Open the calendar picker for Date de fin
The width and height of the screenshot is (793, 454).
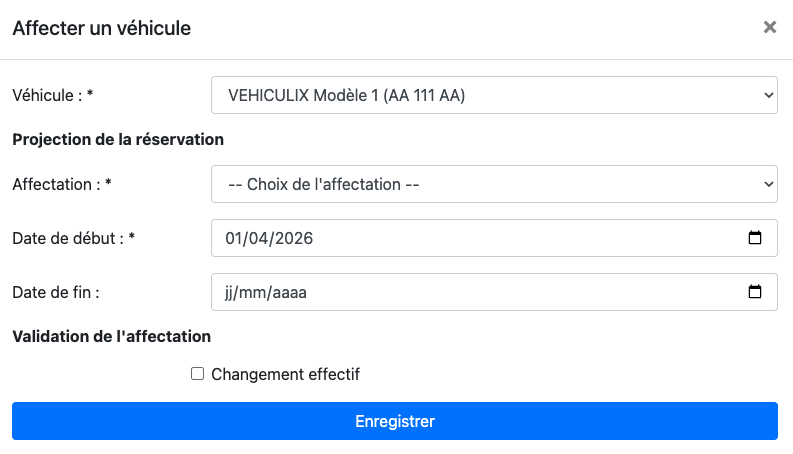[755, 292]
